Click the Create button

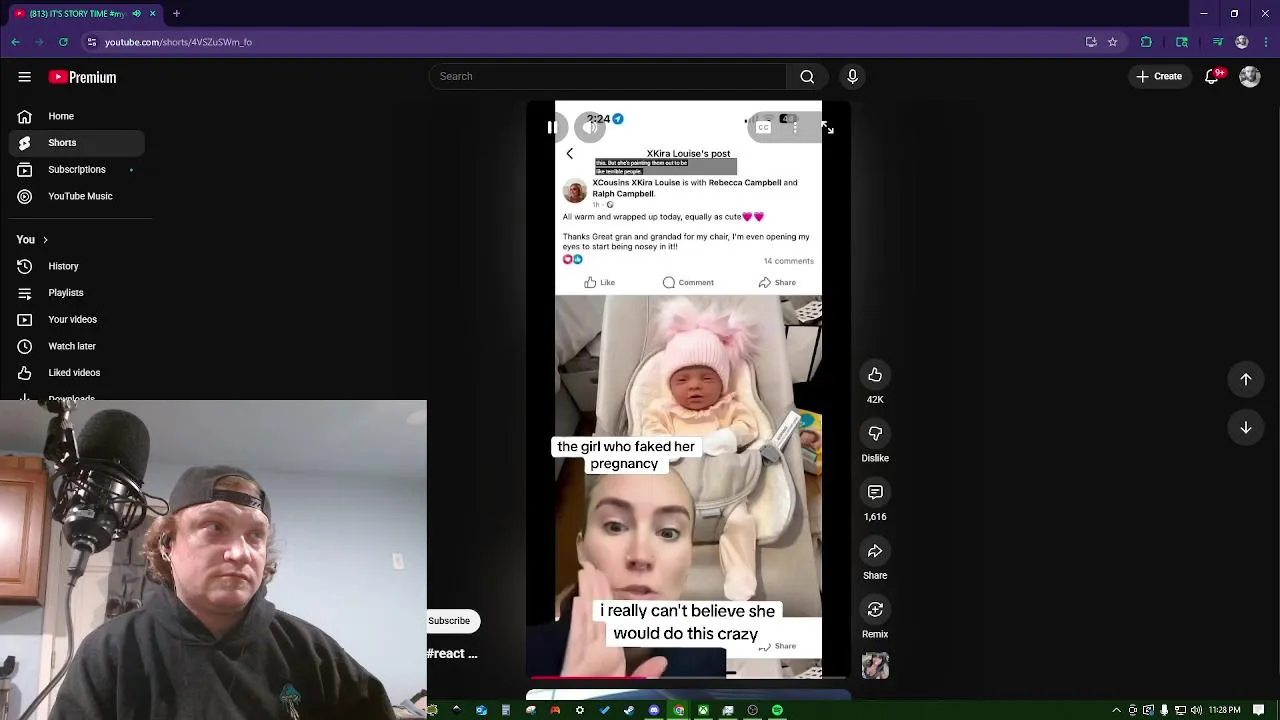1159,76
